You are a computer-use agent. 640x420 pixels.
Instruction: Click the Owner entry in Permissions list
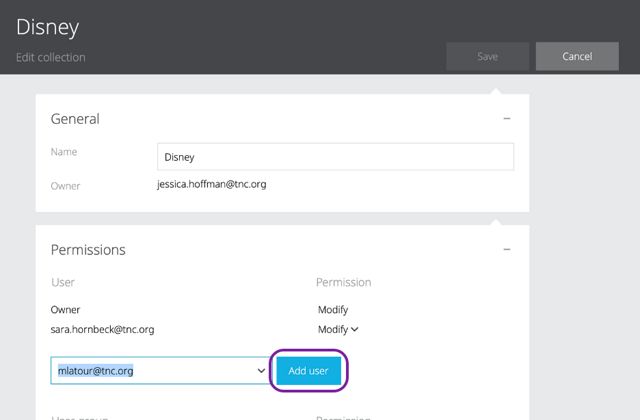65,310
